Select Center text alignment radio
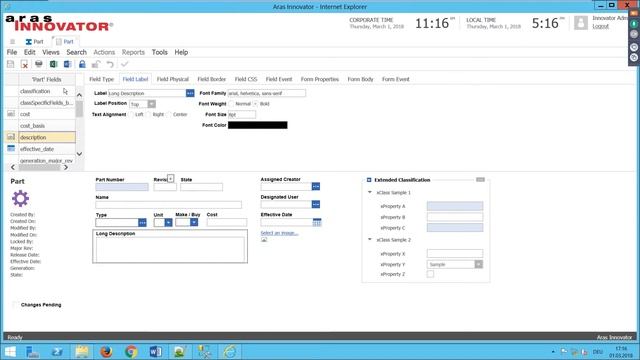The image size is (640, 360). tap(169, 114)
